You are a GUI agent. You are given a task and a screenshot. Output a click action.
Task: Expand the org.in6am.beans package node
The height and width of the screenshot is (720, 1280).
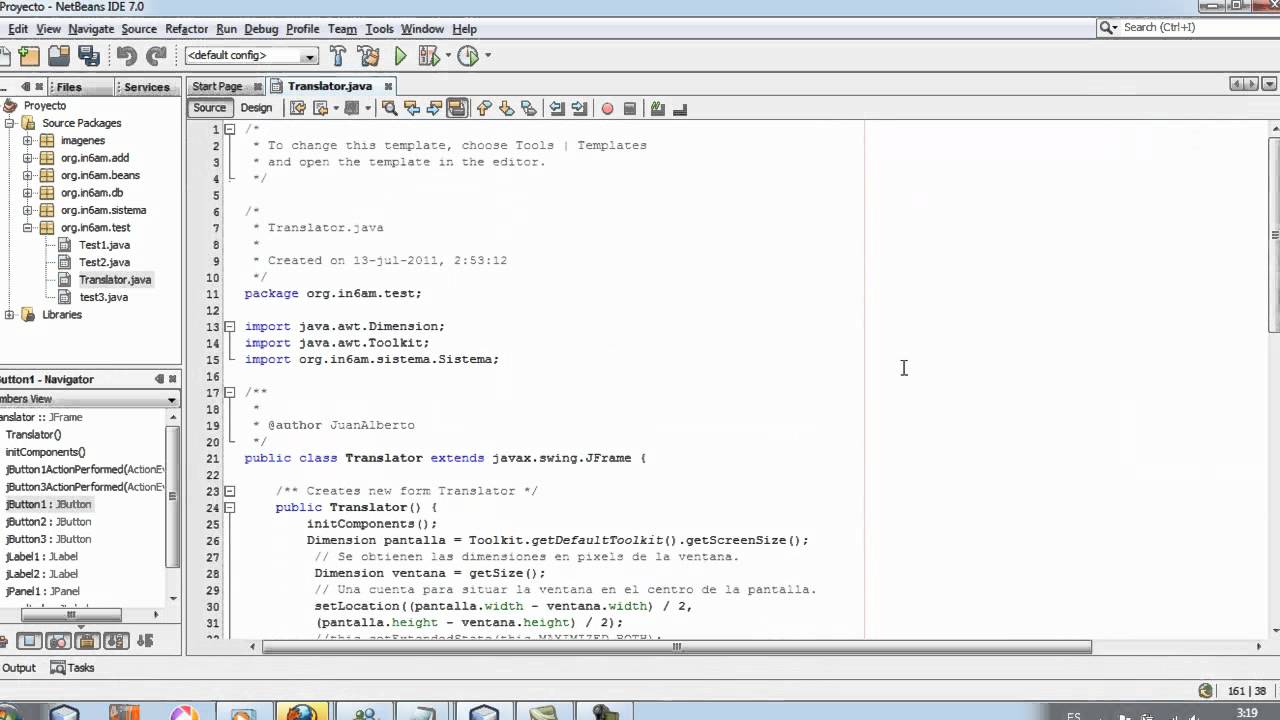pyautogui.click(x=28, y=176)
